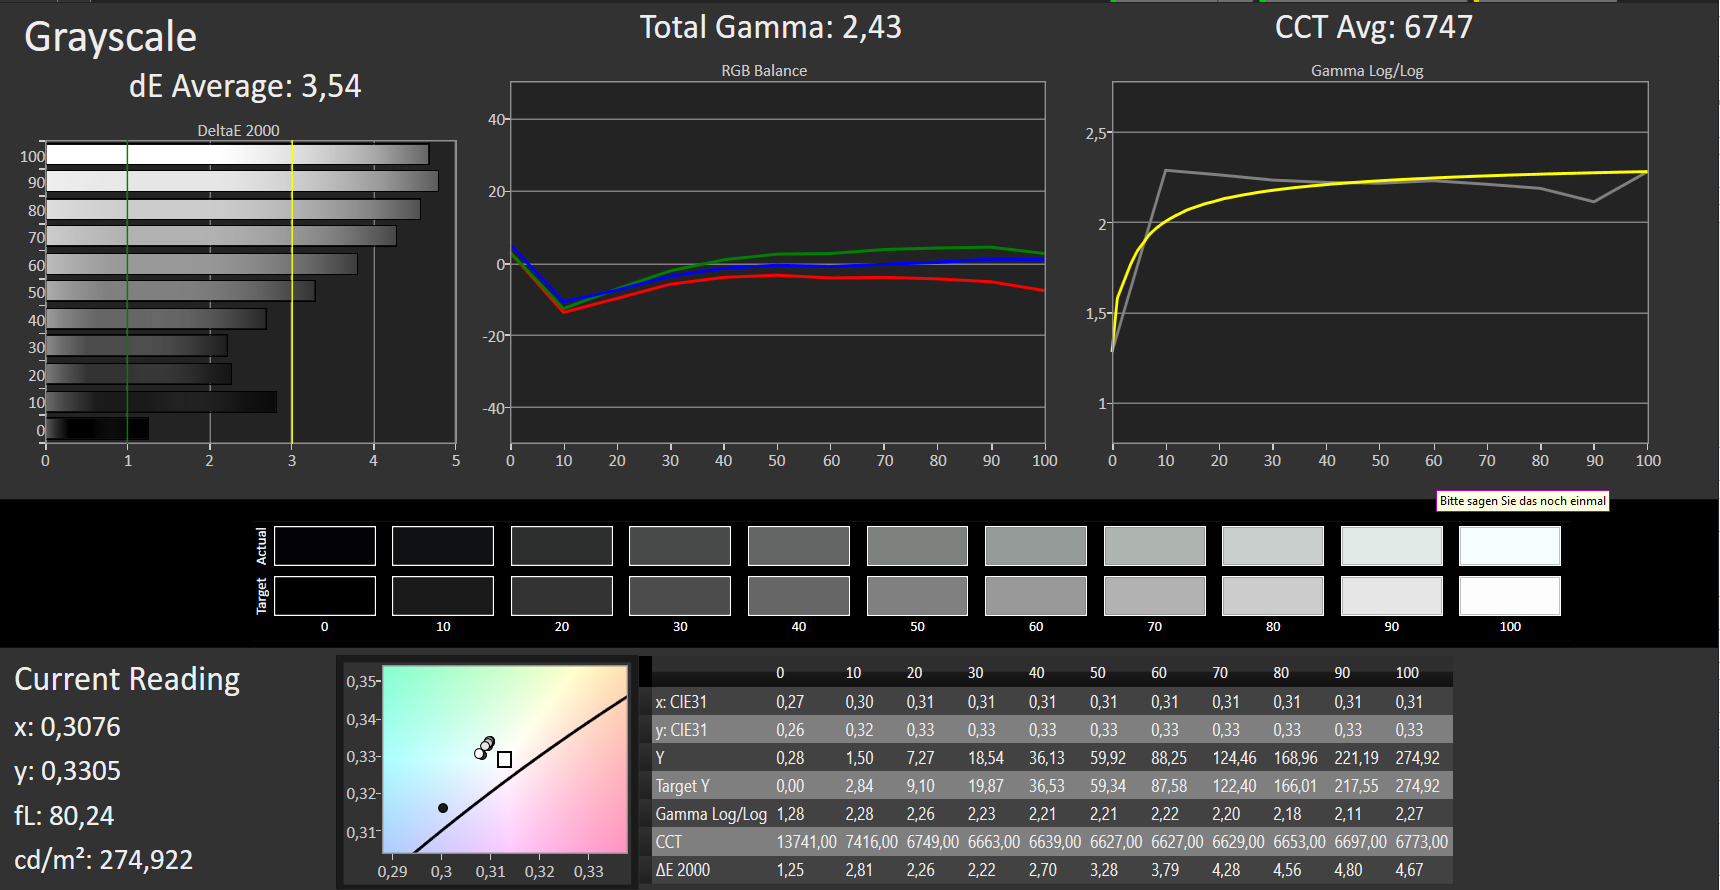Click the Target Y row label in the table

click(x=683, y=786)
